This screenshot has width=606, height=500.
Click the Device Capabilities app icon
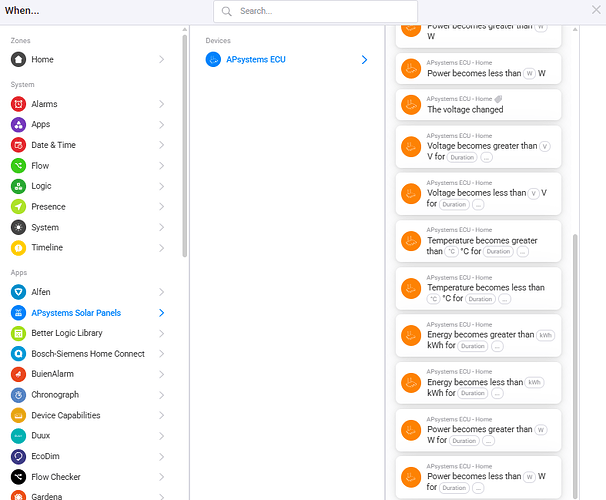point(18,415)
